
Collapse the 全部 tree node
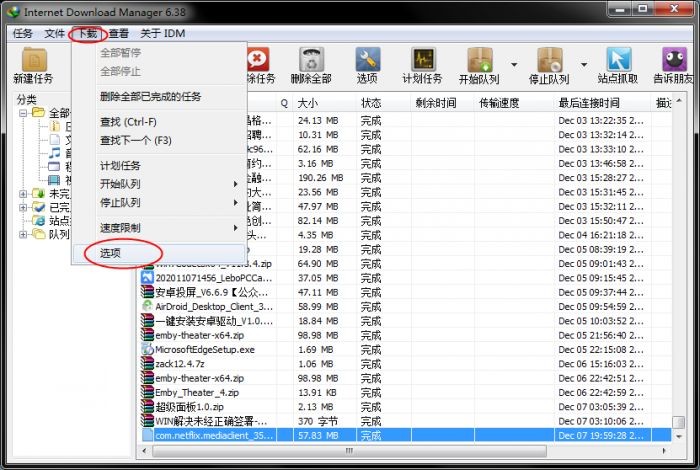pyautogui.click(x=23, y=113)
